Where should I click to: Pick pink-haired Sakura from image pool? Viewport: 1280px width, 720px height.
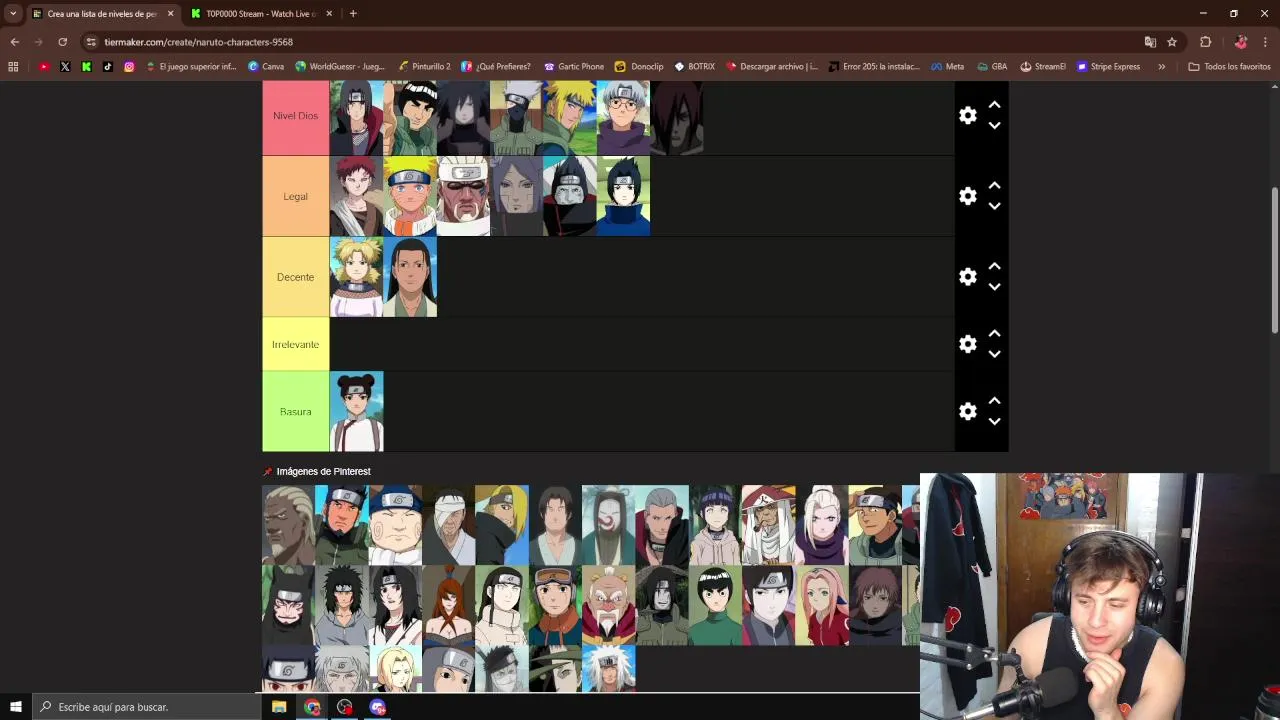click(x=822, y=606)
